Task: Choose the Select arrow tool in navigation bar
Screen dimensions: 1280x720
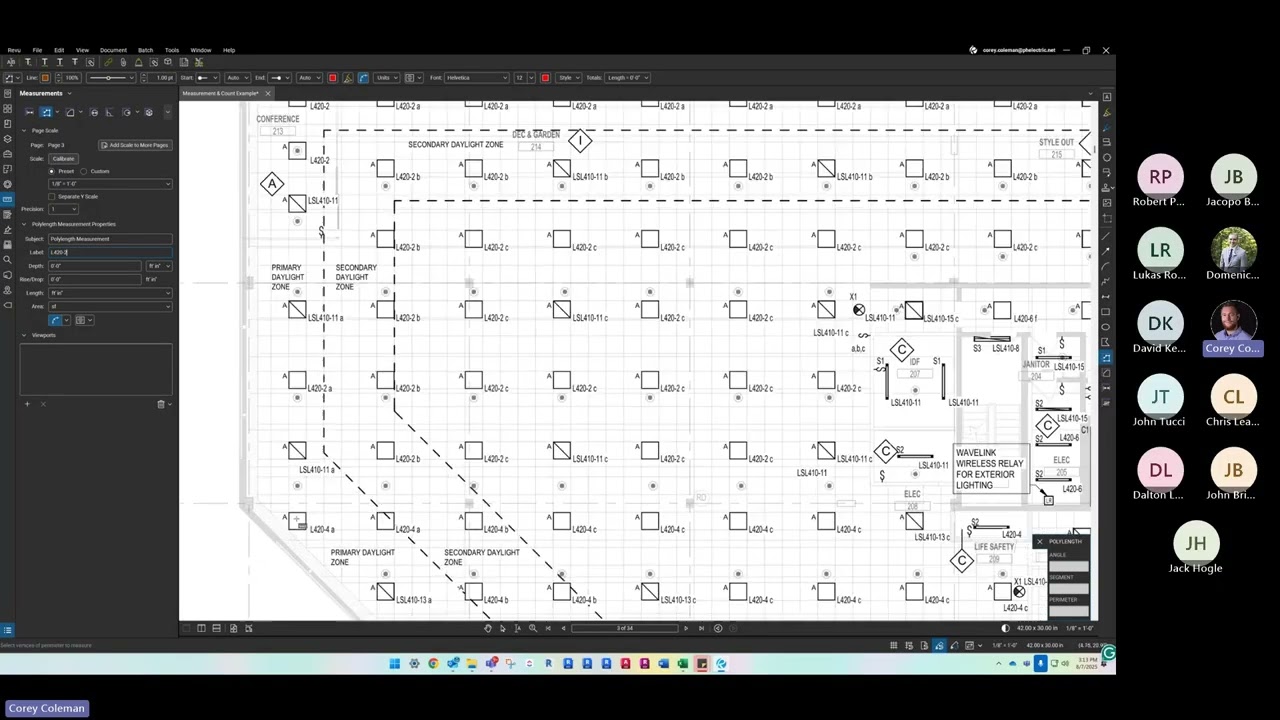Action: [x=502, y=628]
